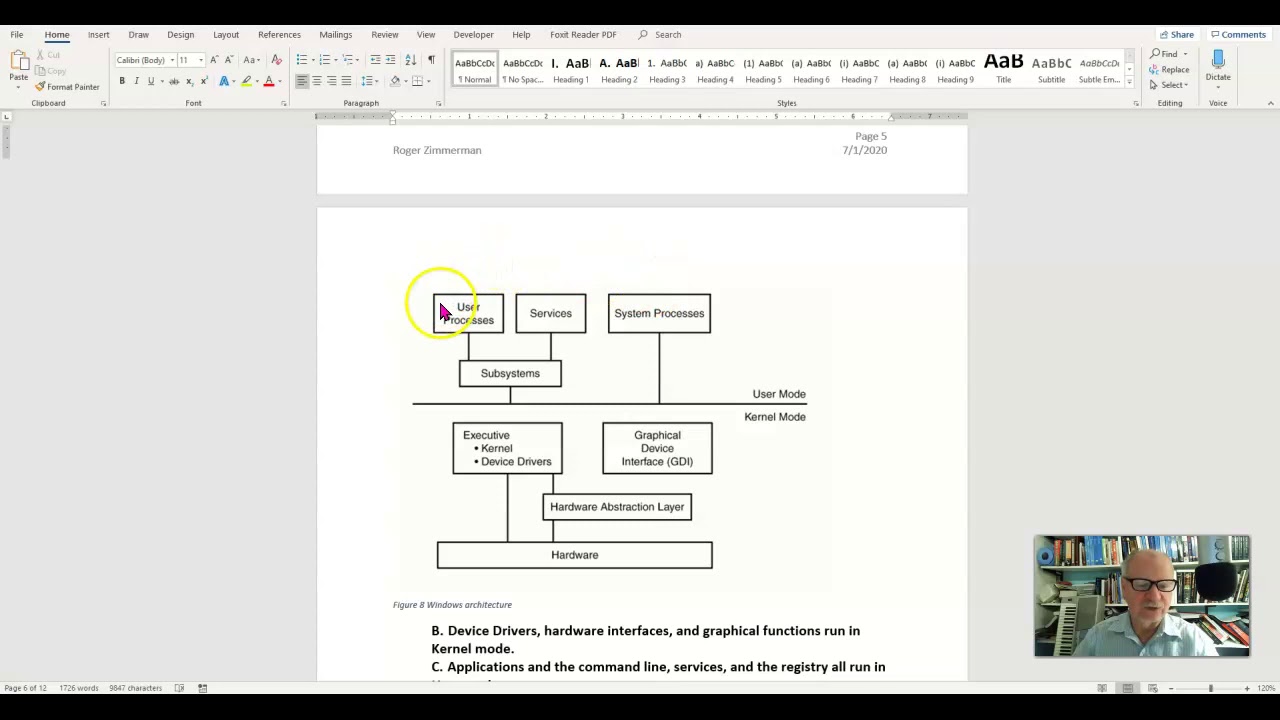Open the File menu
Viewport: 1280px width, 720px height.
[17, 34]
